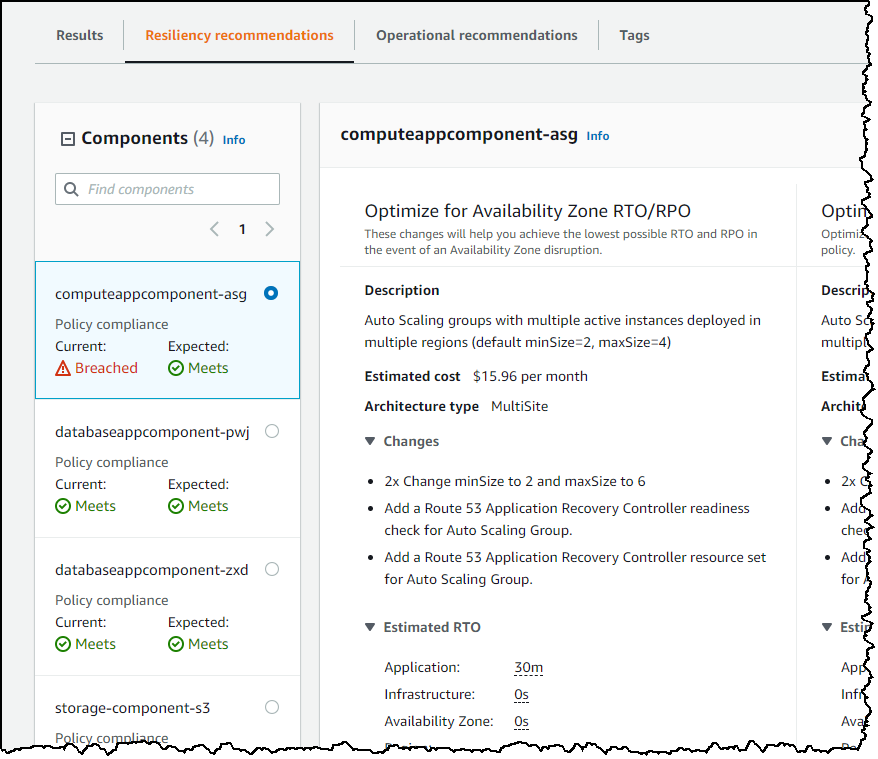The width and height of the screenshot is (878, 759).
Task: Collapse the Estimated RTO section triangle
Action: point(370,627)
